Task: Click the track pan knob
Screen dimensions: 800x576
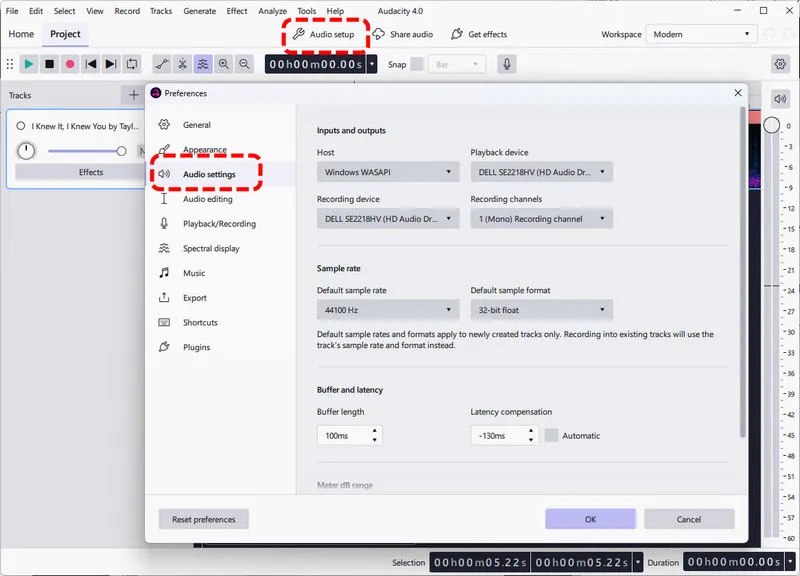Action: (x=26, y=151)
